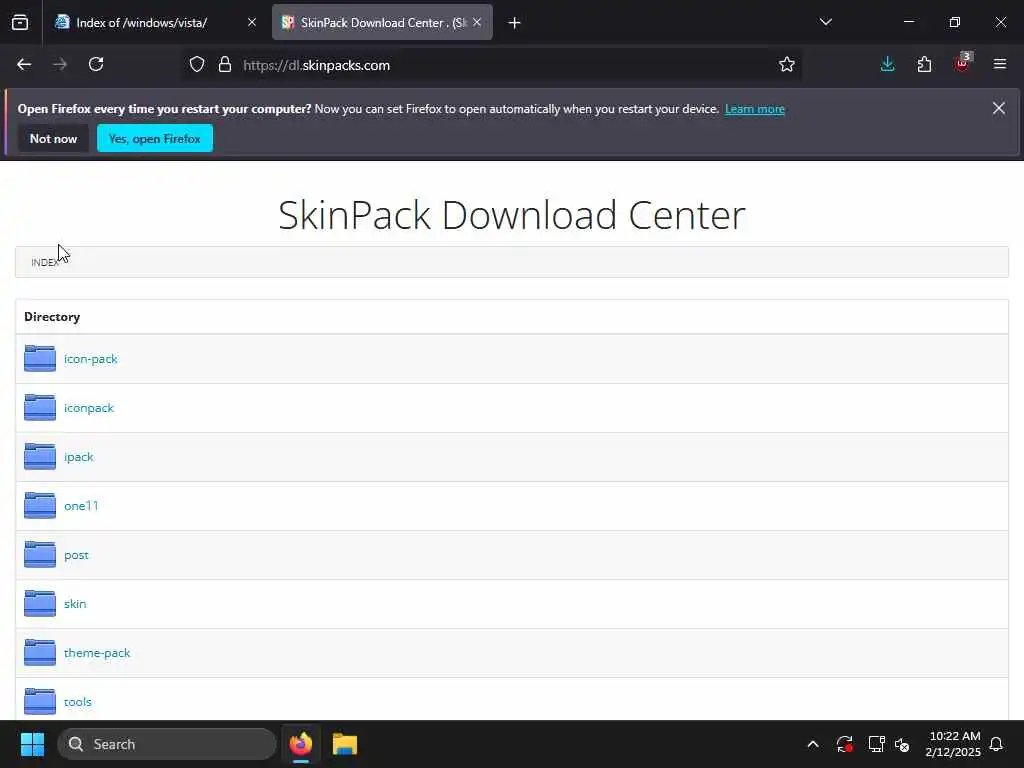1024x768 pixels.
Task: Open the Firefox View button at the top left
Action: point(20,23)
